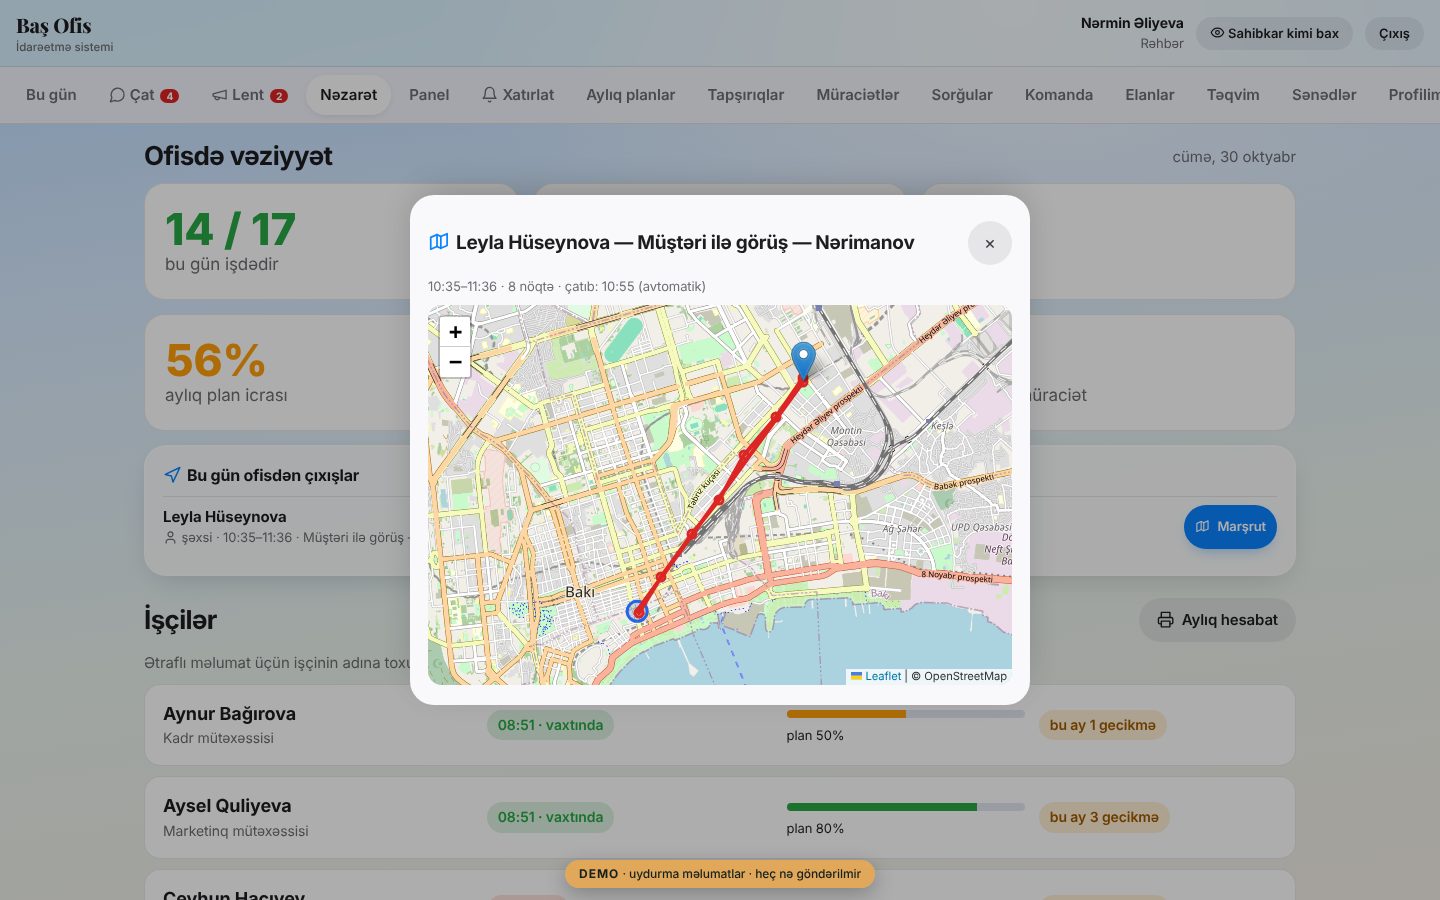Open Aynur Bağırova's employee details
This screenshot has width=1440, height=900.
[x=229, y=714]
